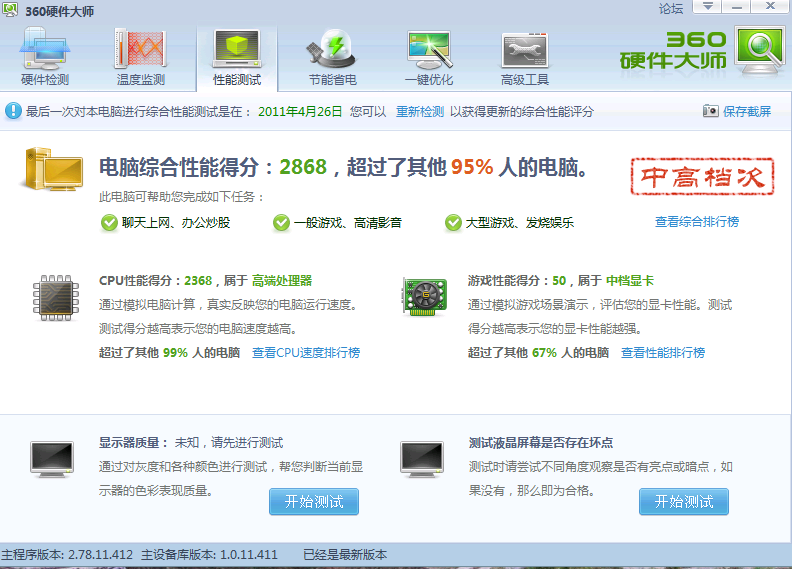792x569 pixels.
Task: Minimize the 360硬件大师 window
Action: (x=737, y=7)
